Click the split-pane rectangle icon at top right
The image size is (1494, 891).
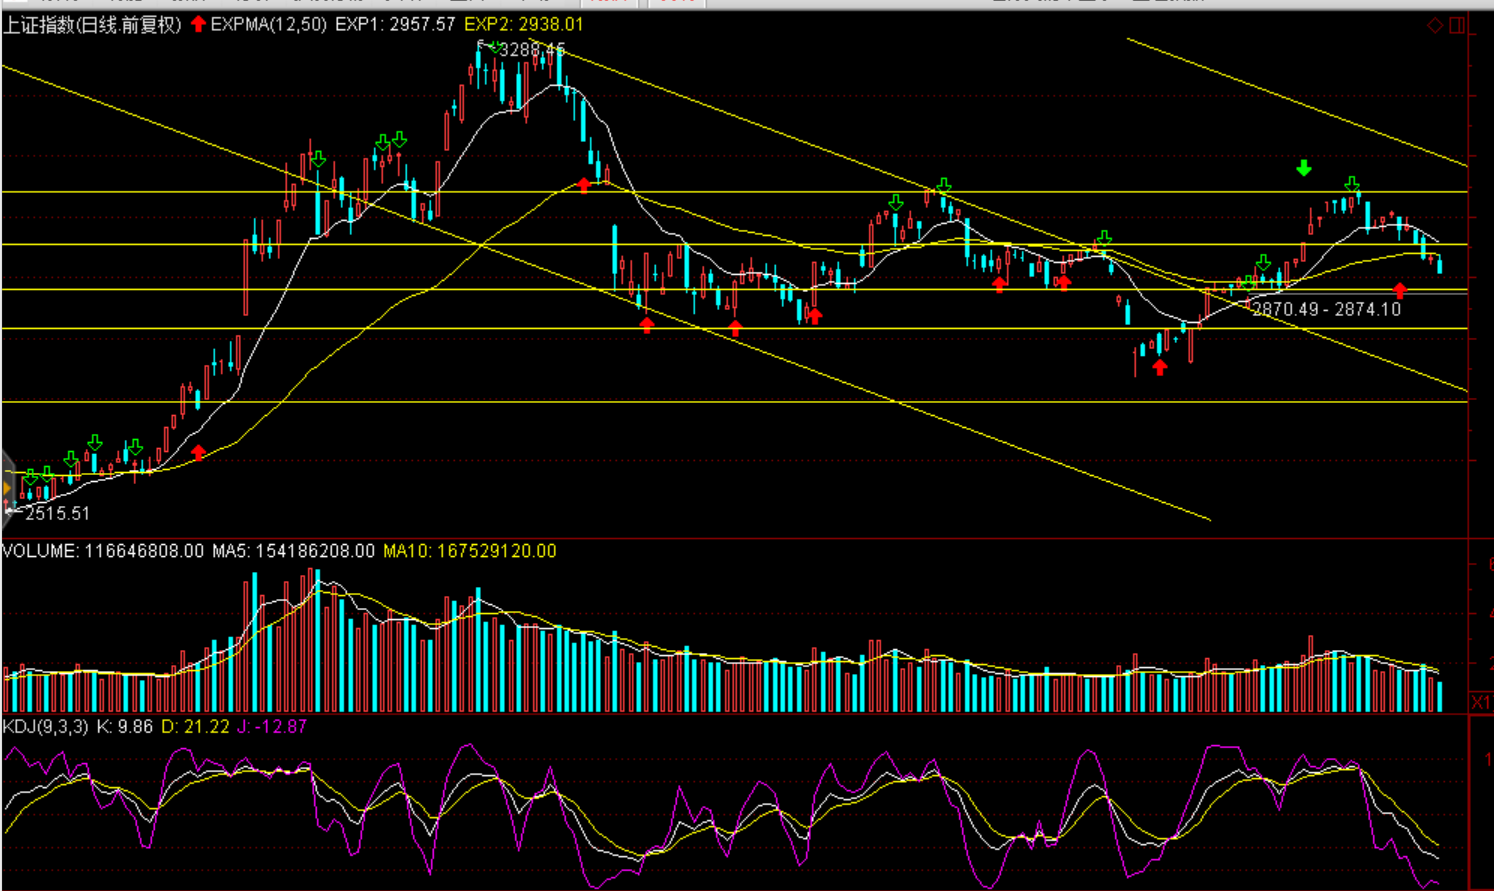[x=1457, y=25]
